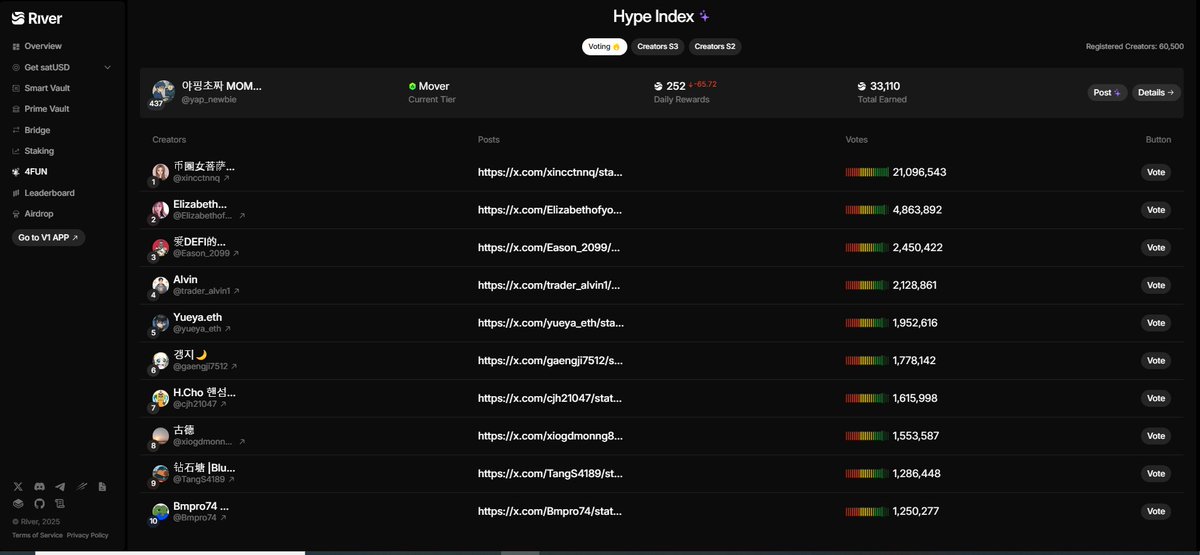The image size is (1200, 555).
Task: Click external-link arrow beside @Eason_2099
Action: [235, 254]
